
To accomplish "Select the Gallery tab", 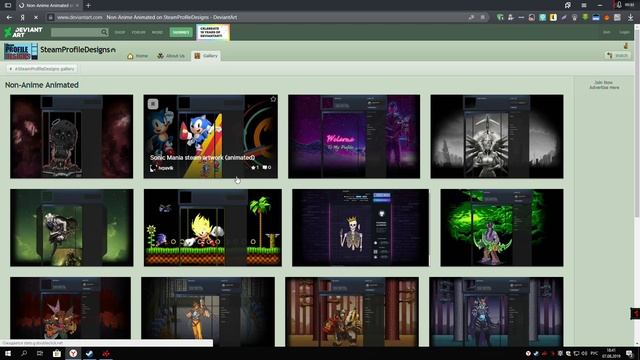I will point(206,56).
